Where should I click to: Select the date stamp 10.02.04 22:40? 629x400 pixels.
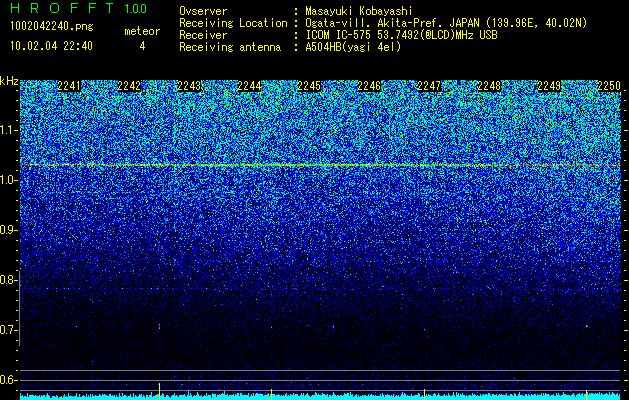click(x=51, y=46)
